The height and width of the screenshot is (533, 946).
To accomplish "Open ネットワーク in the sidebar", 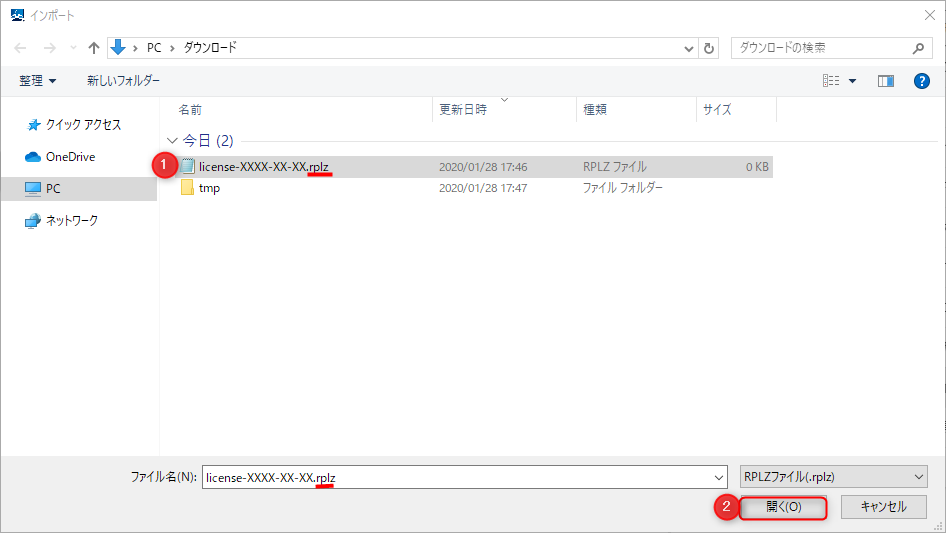I will click(72, 220).
